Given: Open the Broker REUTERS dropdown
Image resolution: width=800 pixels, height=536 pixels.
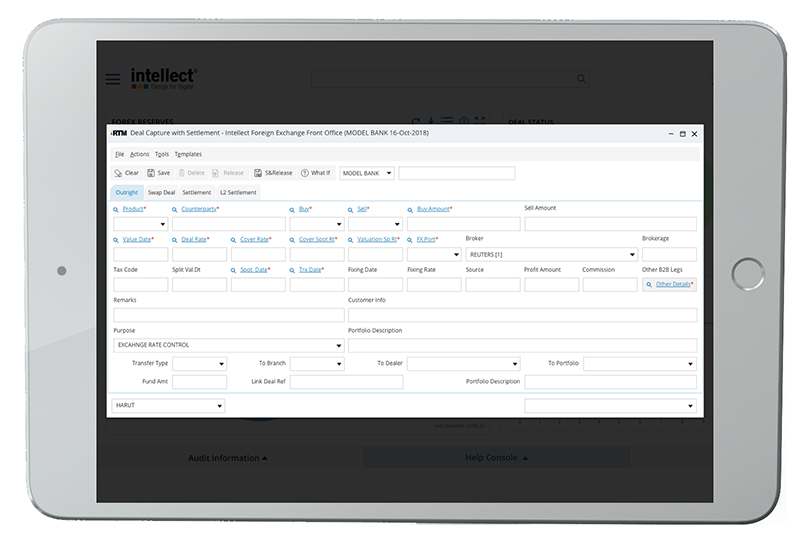Looking at the screenshot, I should point(552,254).
